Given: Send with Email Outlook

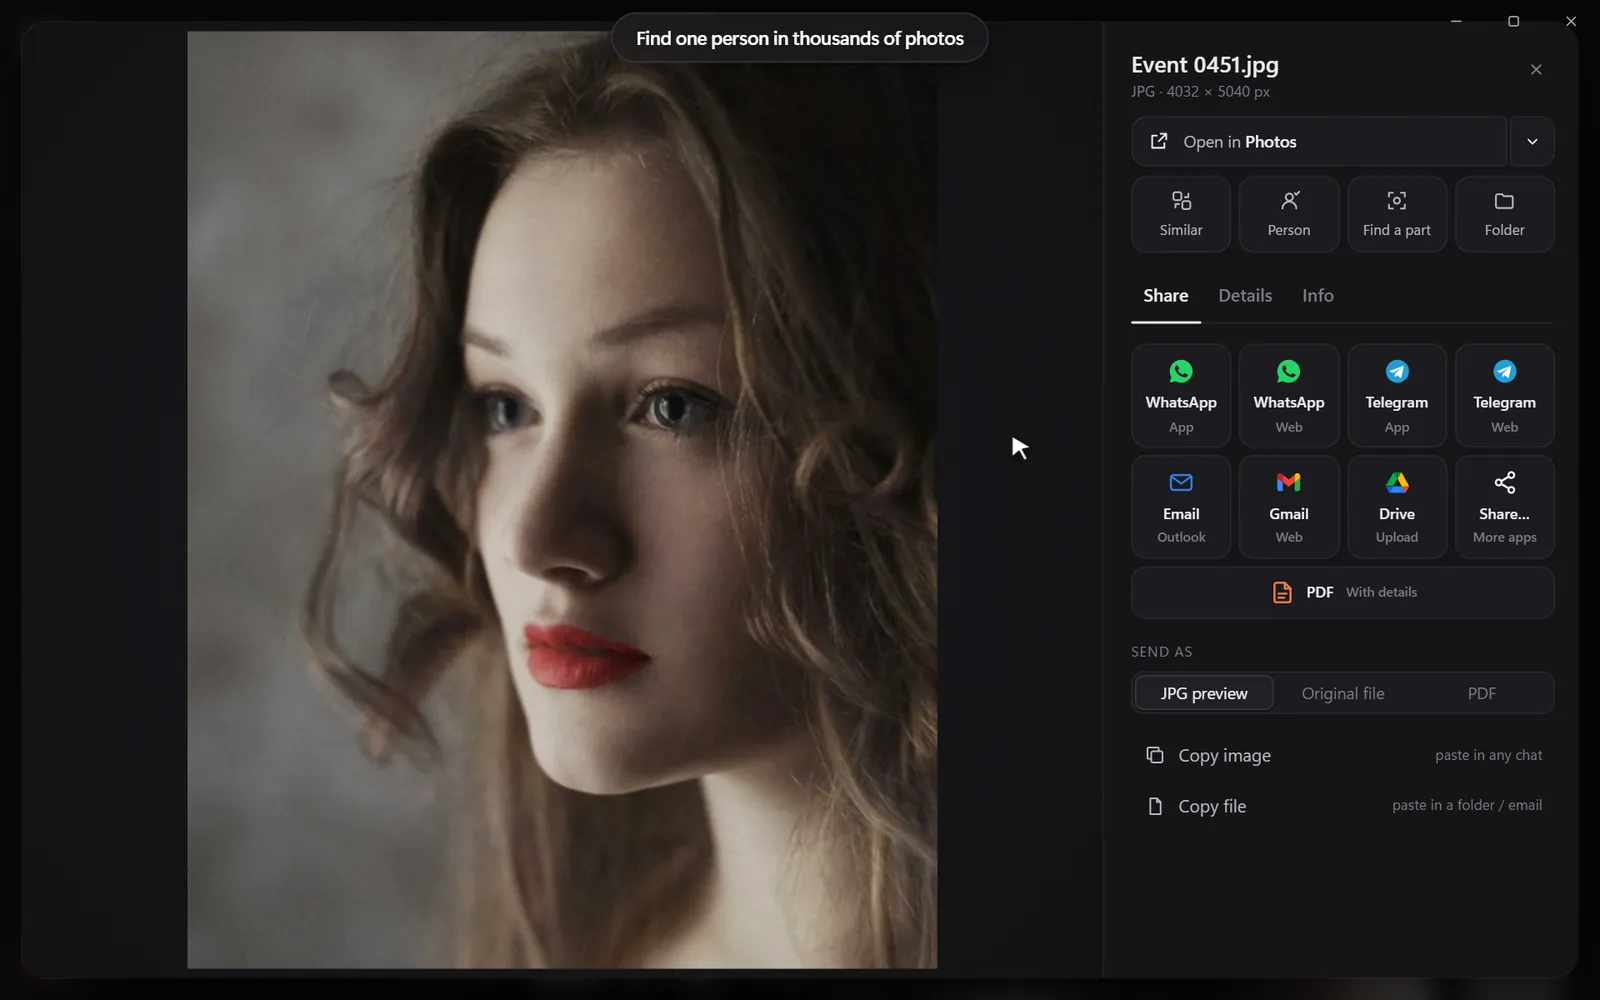Looking at the screenshot, I should (x=1180, y=507).
